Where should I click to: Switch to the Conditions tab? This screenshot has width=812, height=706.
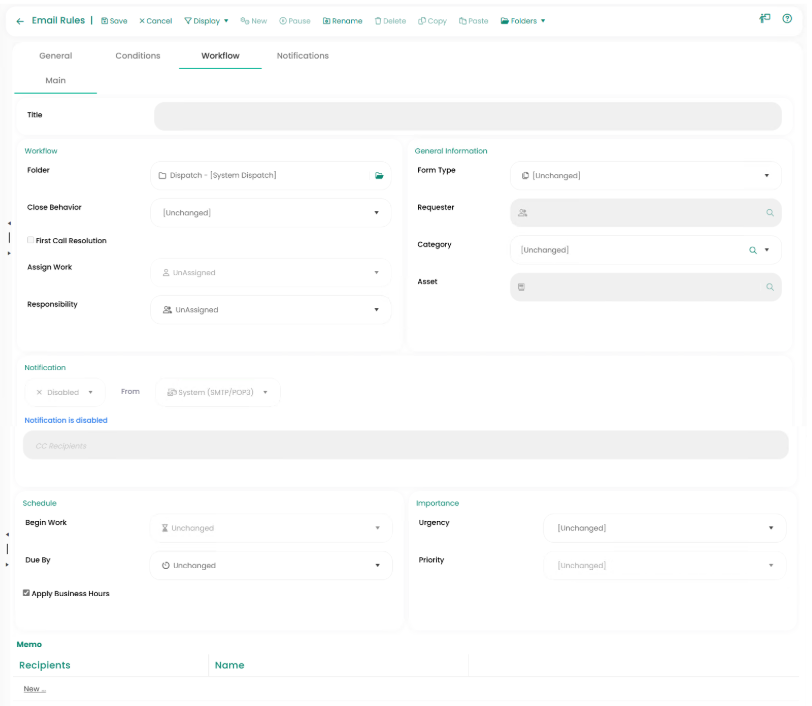coord(138,56)
